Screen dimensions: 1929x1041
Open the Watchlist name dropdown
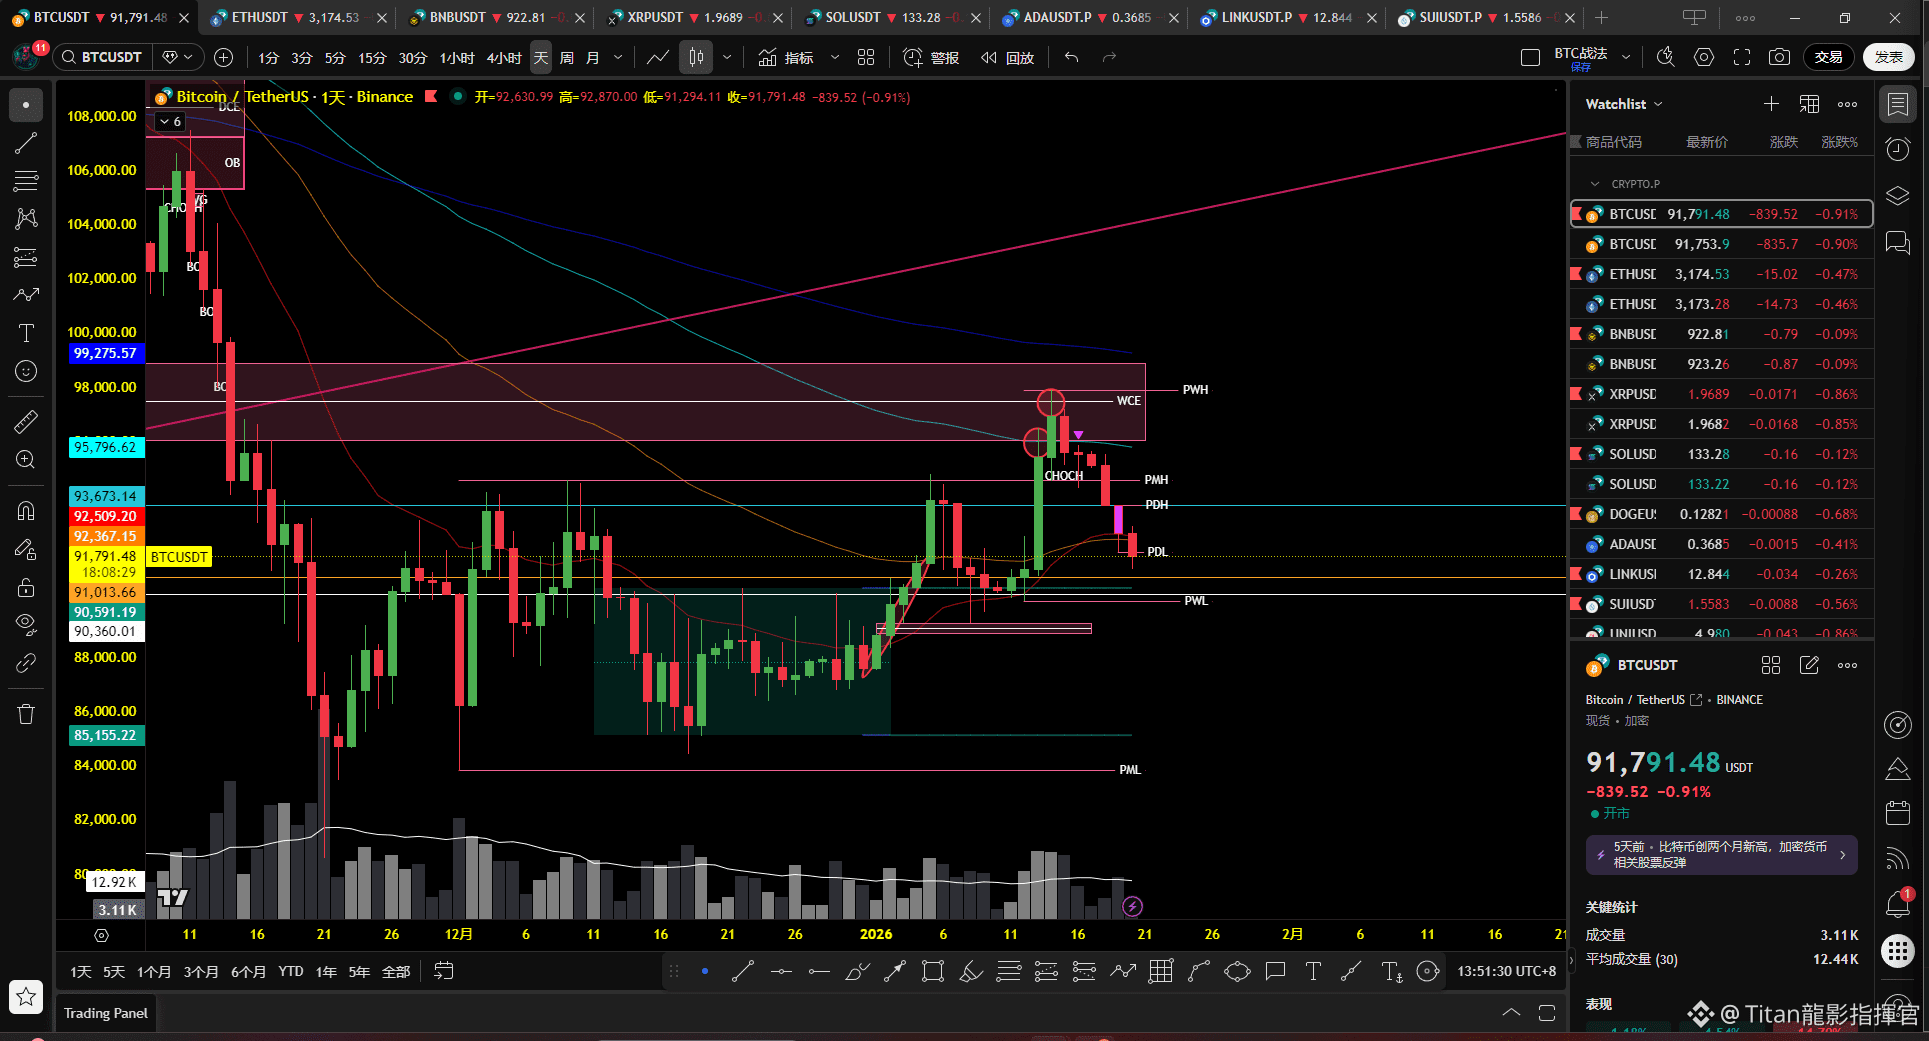click(1624, 104)
